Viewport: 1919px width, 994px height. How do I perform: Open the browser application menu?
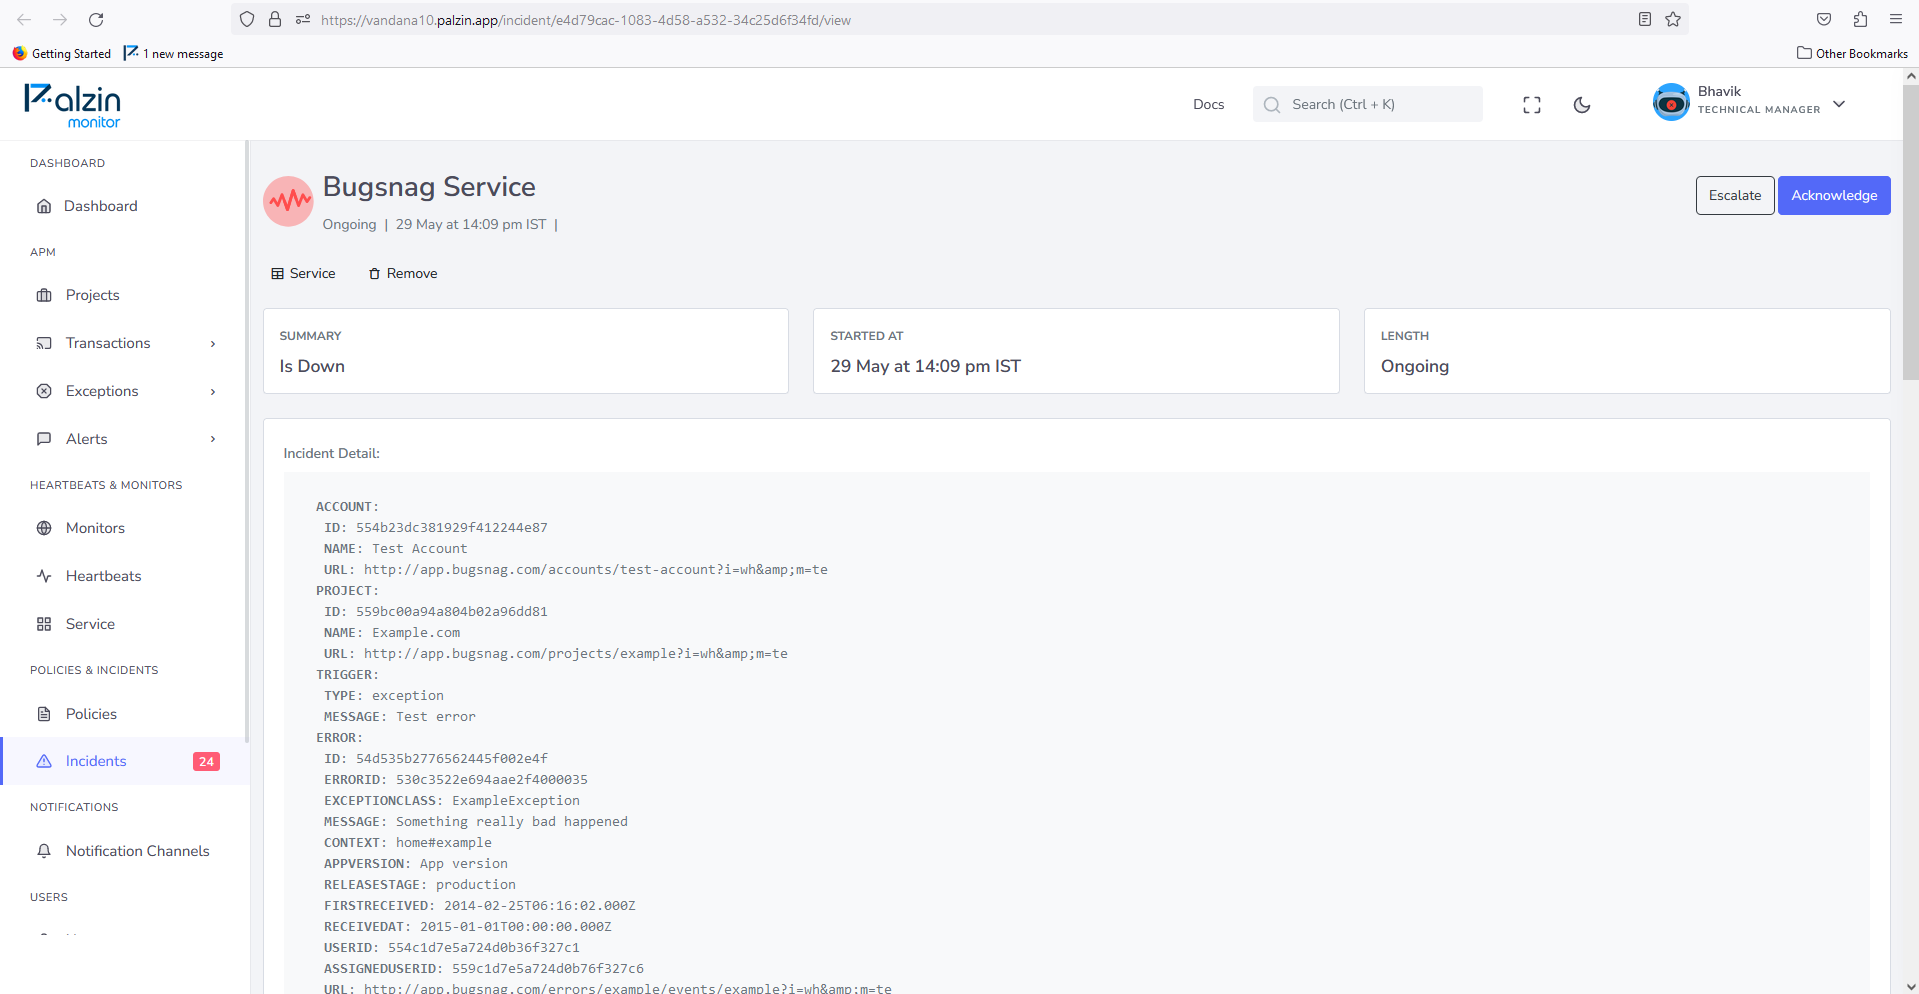pyautogui.click(x=1896, y=19)
